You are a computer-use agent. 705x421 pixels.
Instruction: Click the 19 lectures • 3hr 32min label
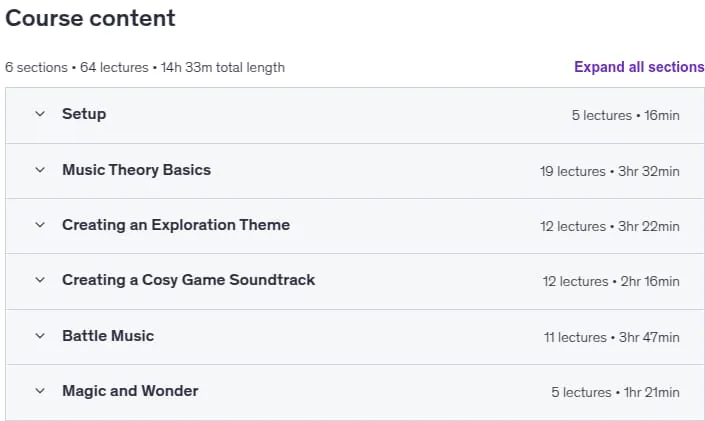610,171
